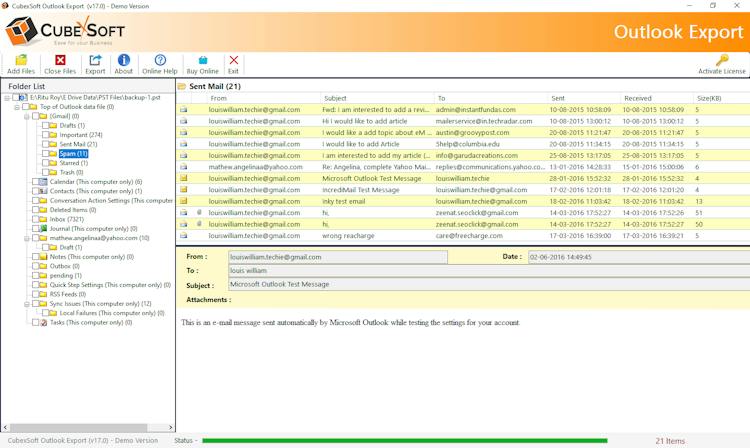Open the 'wrong reacharge' email row
Image resolution: width=750 pixels, height=448 pixels.
tap(463, 236)
